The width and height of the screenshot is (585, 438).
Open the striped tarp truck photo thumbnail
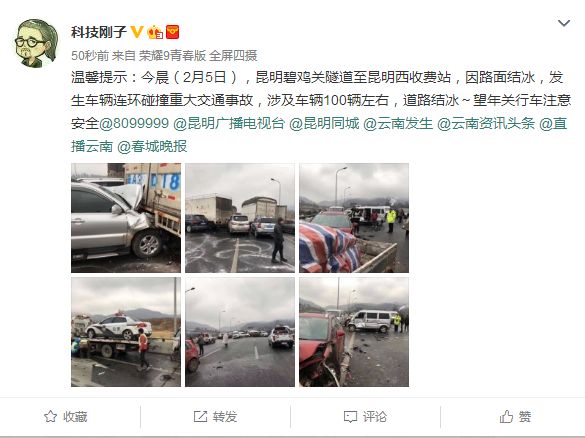click(354, 218)
